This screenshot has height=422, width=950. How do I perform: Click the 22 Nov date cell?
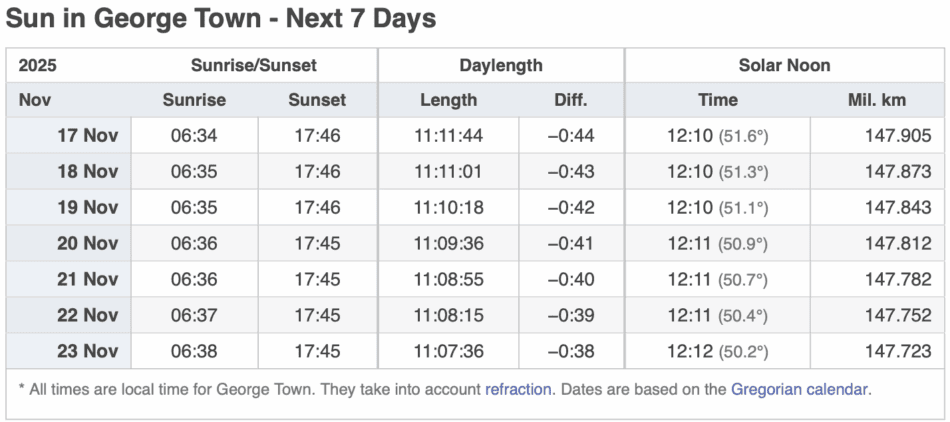click(x=87, y=316)
